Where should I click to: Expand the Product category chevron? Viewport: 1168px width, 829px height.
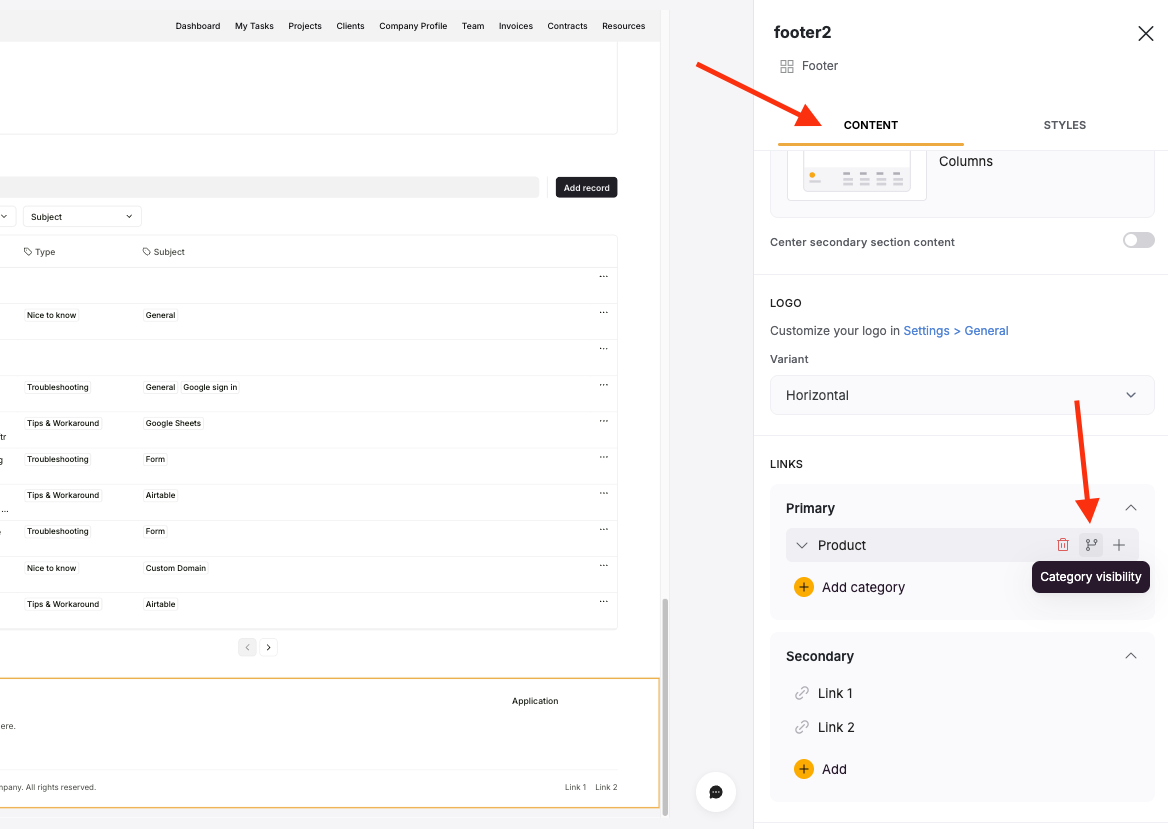802,545
